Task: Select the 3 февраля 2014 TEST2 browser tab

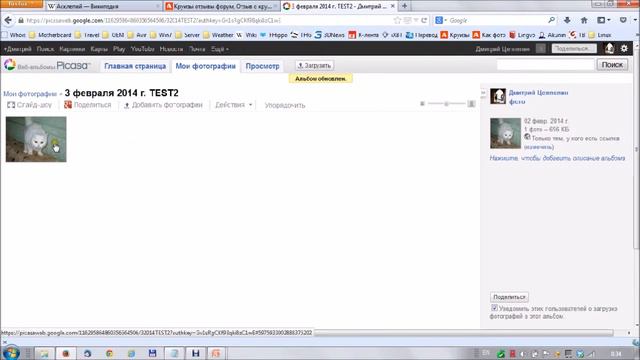Action: click(x=339, y=6)
